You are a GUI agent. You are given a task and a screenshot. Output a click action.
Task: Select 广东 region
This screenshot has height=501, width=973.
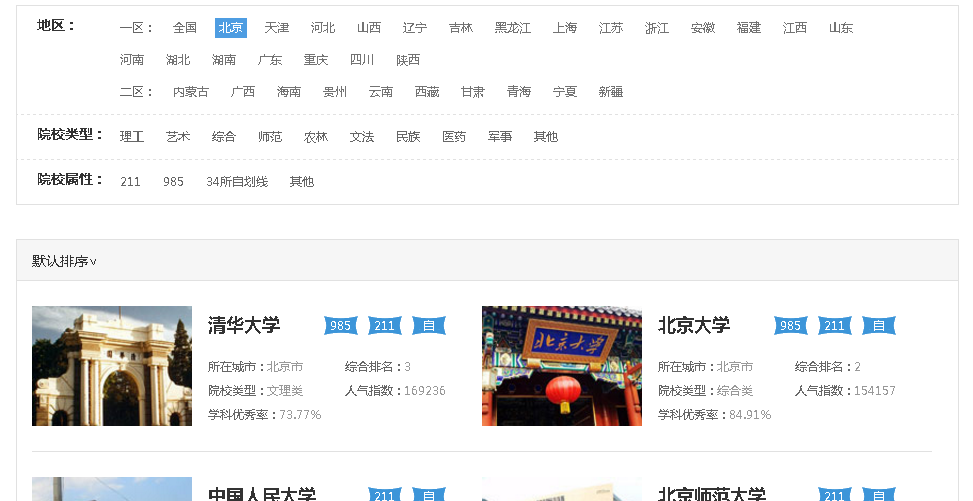pos(269,60)
